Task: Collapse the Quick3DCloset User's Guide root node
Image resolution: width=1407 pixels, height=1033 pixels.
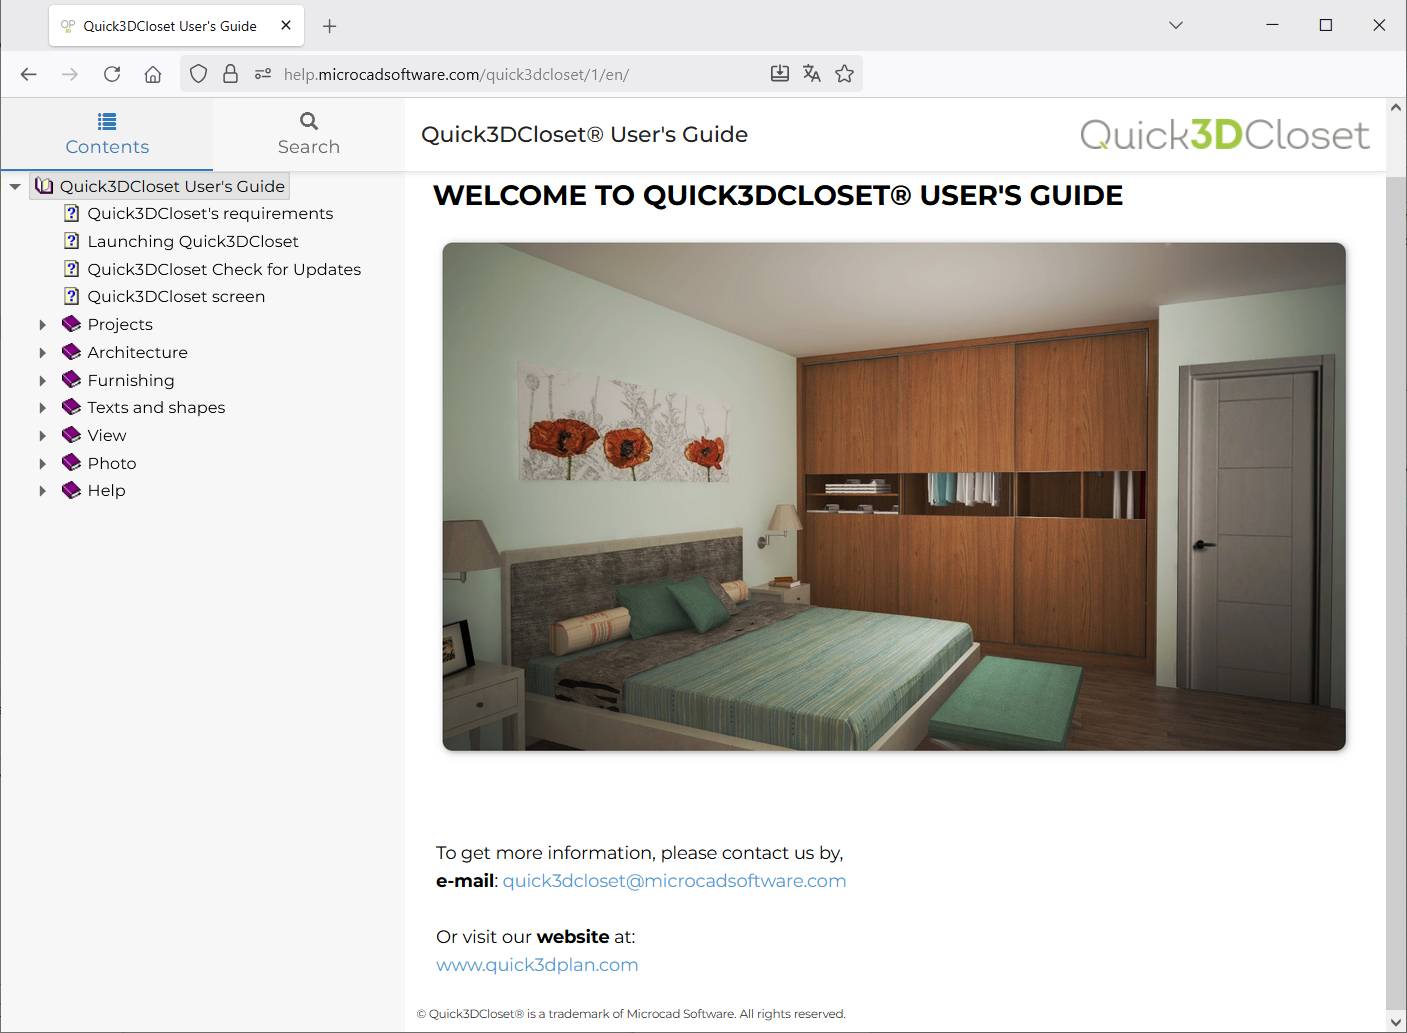Action: pos(15,187)
